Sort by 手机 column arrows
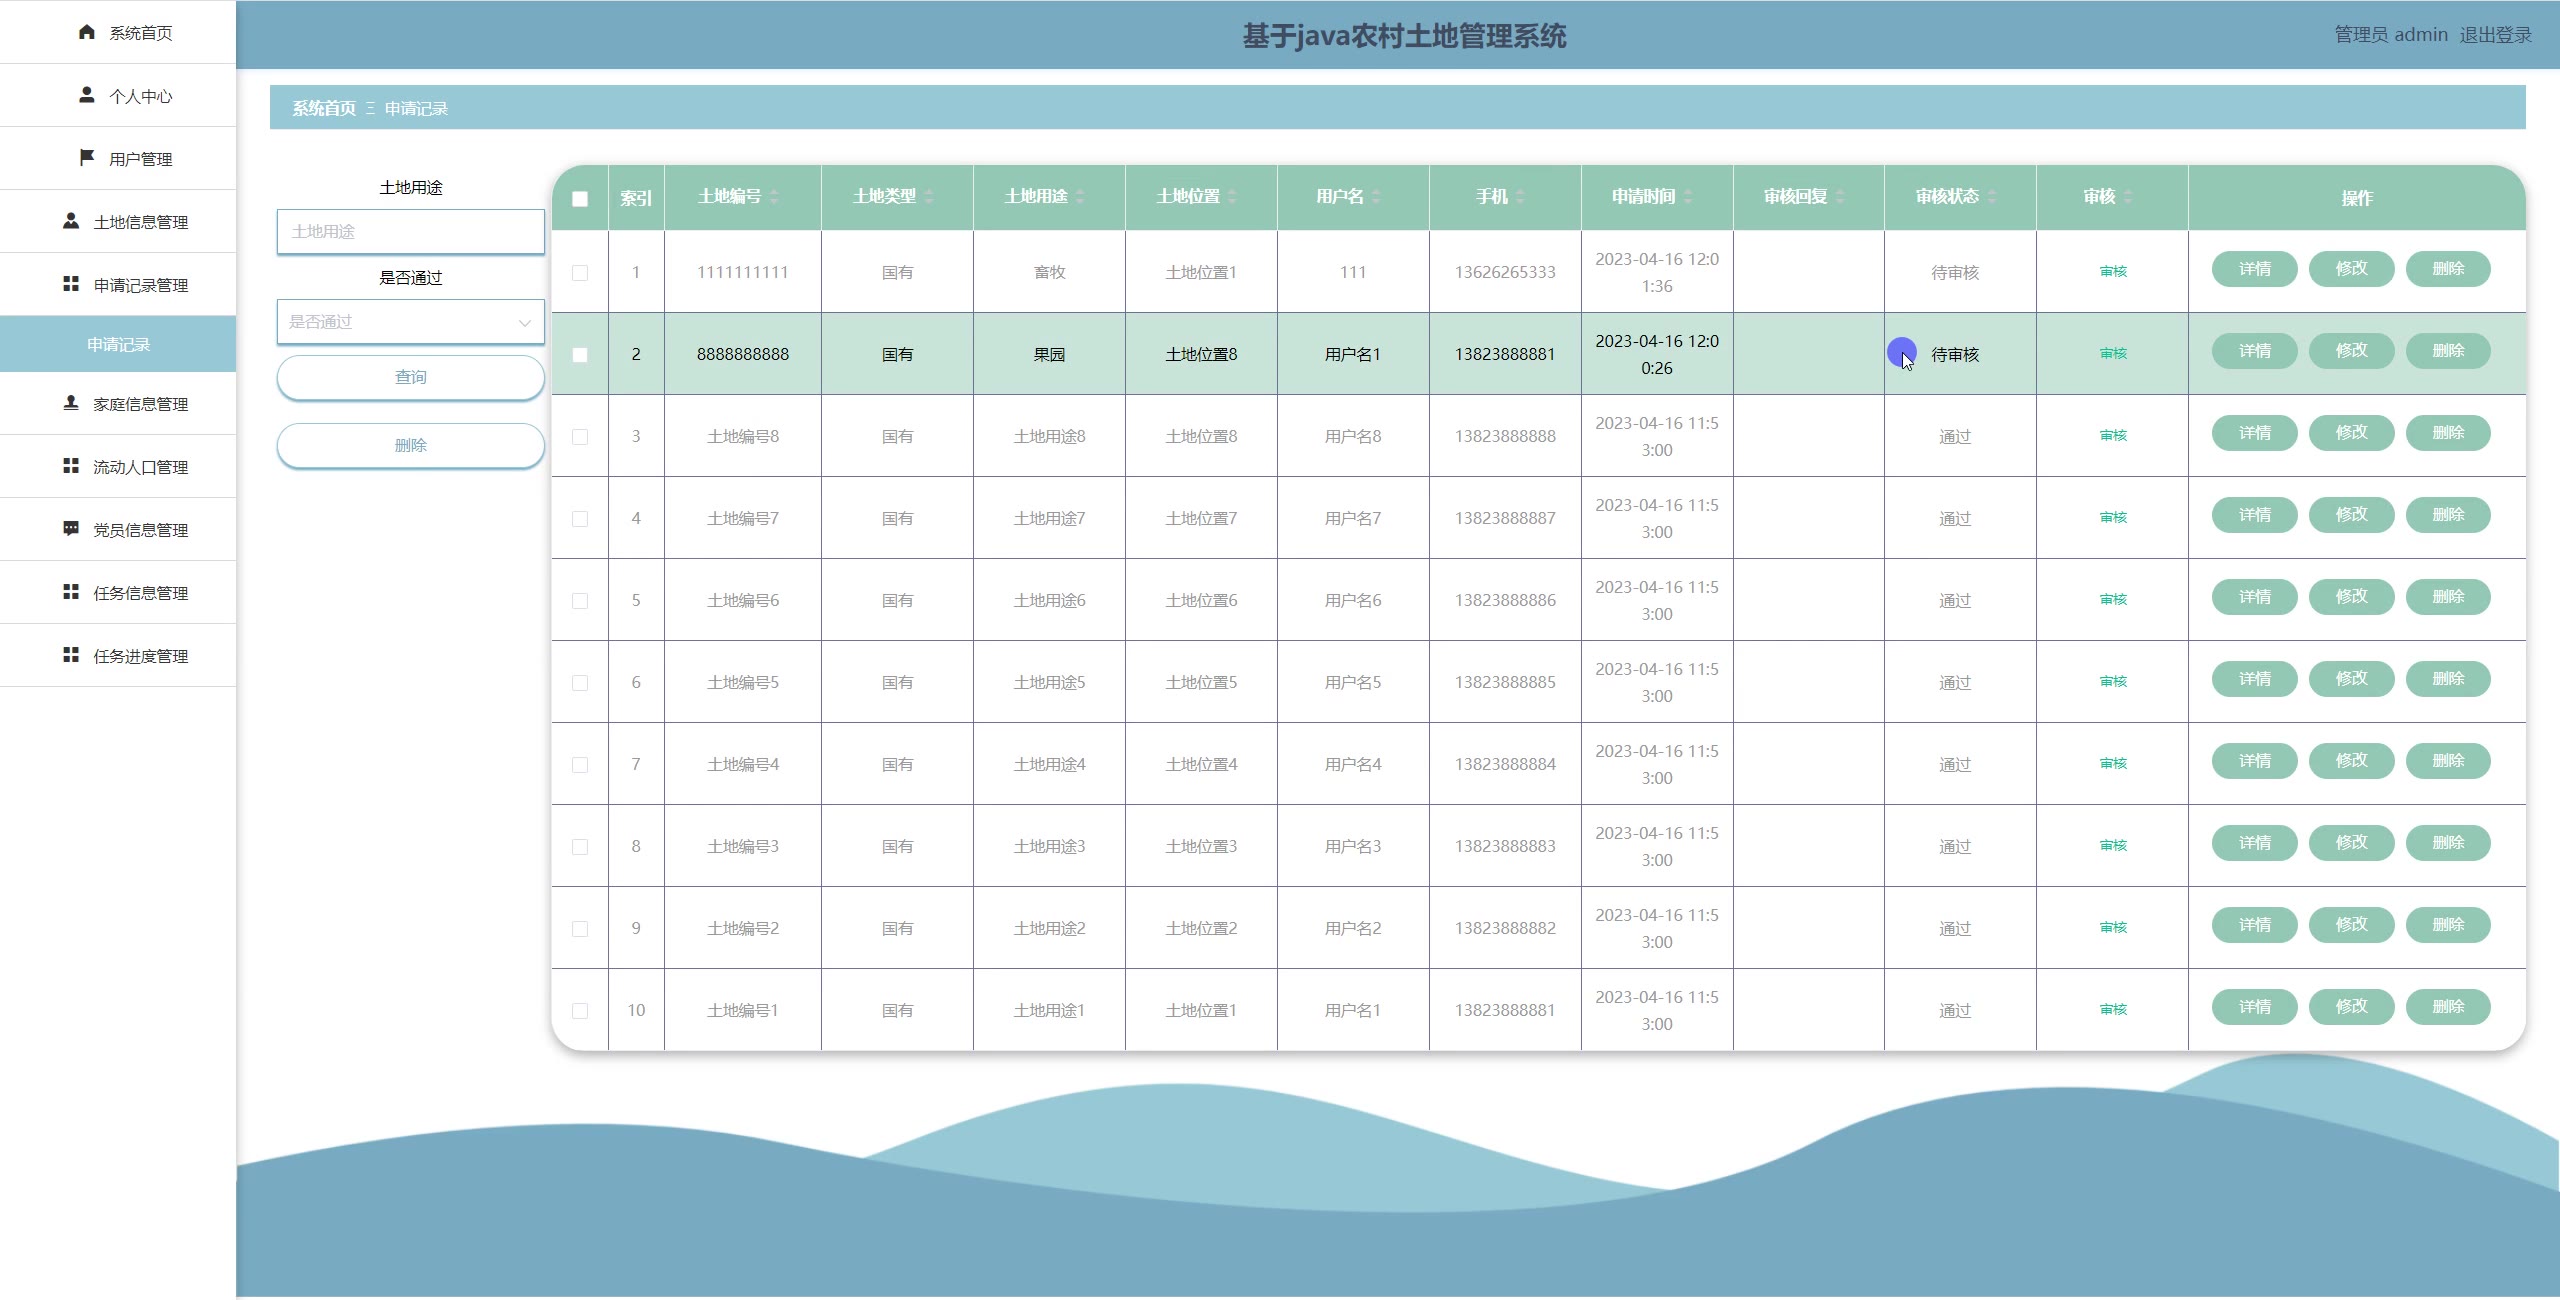 1520,197
